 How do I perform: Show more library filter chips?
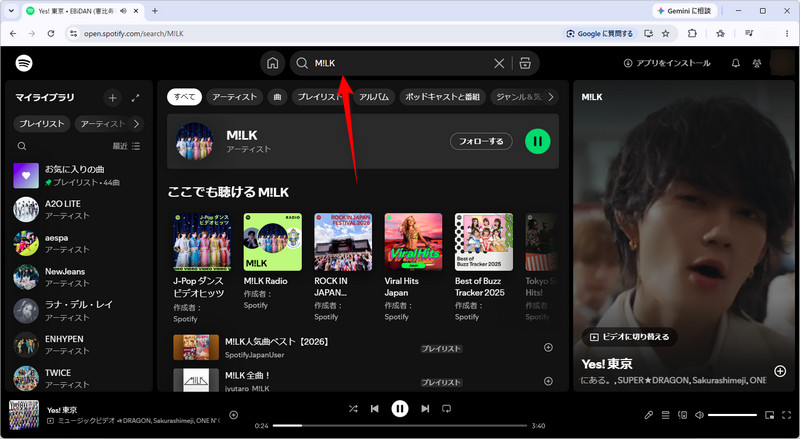click(136, 124)
